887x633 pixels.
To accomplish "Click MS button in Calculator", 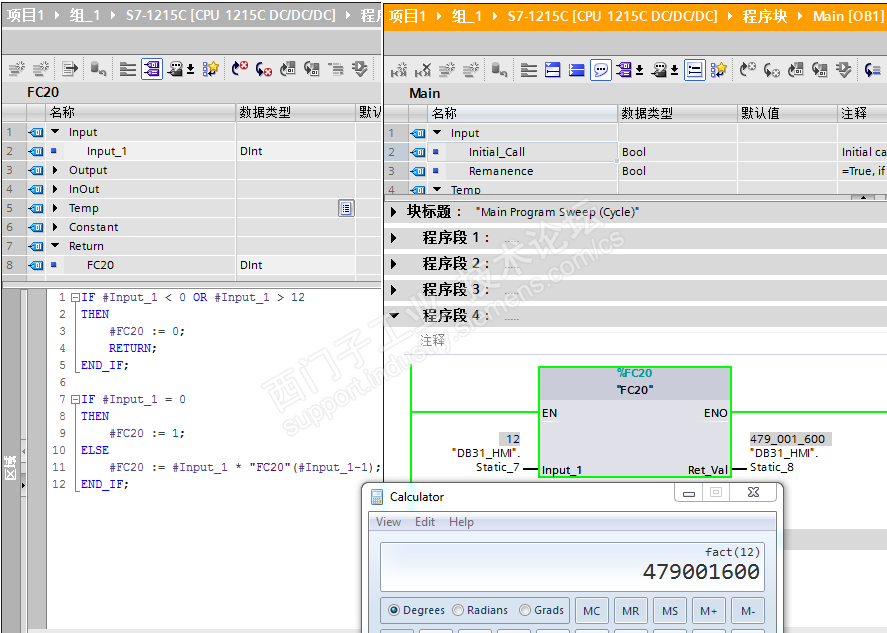I will (670, 610).
